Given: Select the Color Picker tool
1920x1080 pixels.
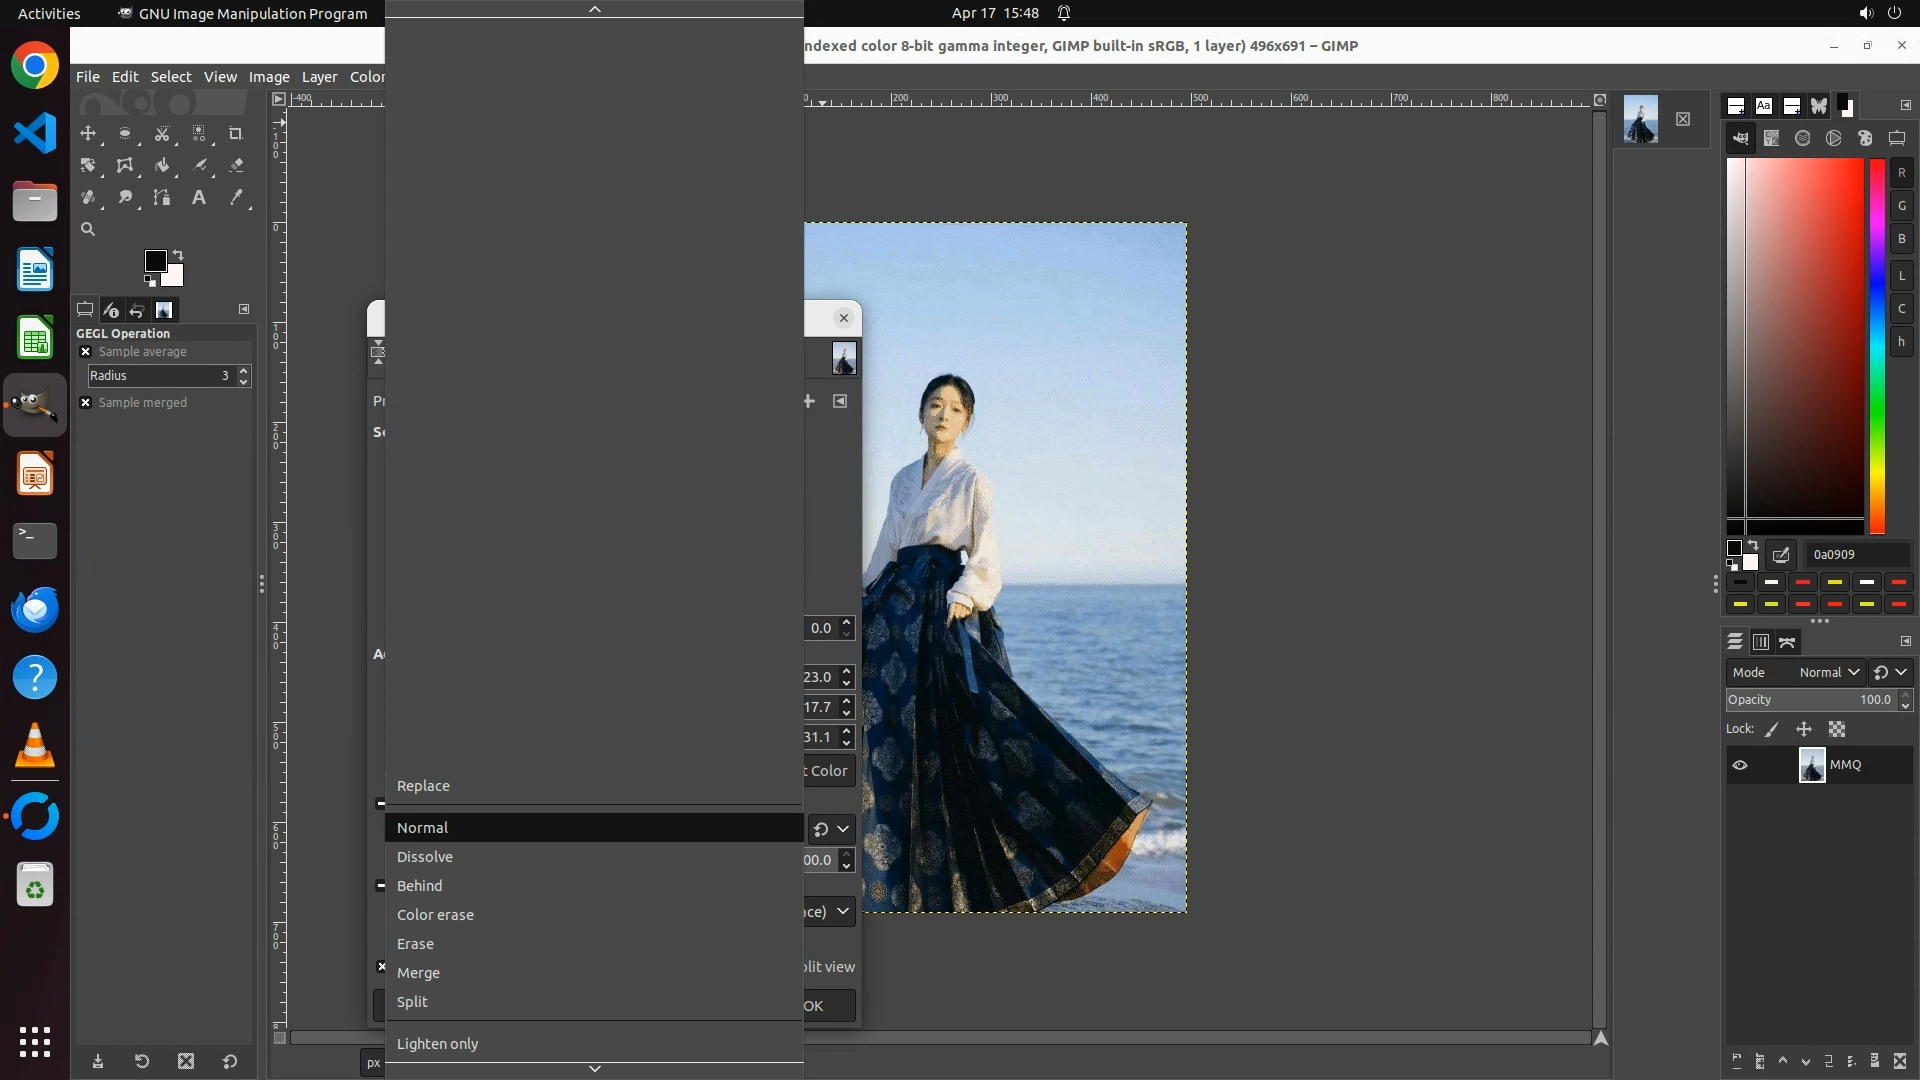Looking at the screenshot, I should (236, 197).
